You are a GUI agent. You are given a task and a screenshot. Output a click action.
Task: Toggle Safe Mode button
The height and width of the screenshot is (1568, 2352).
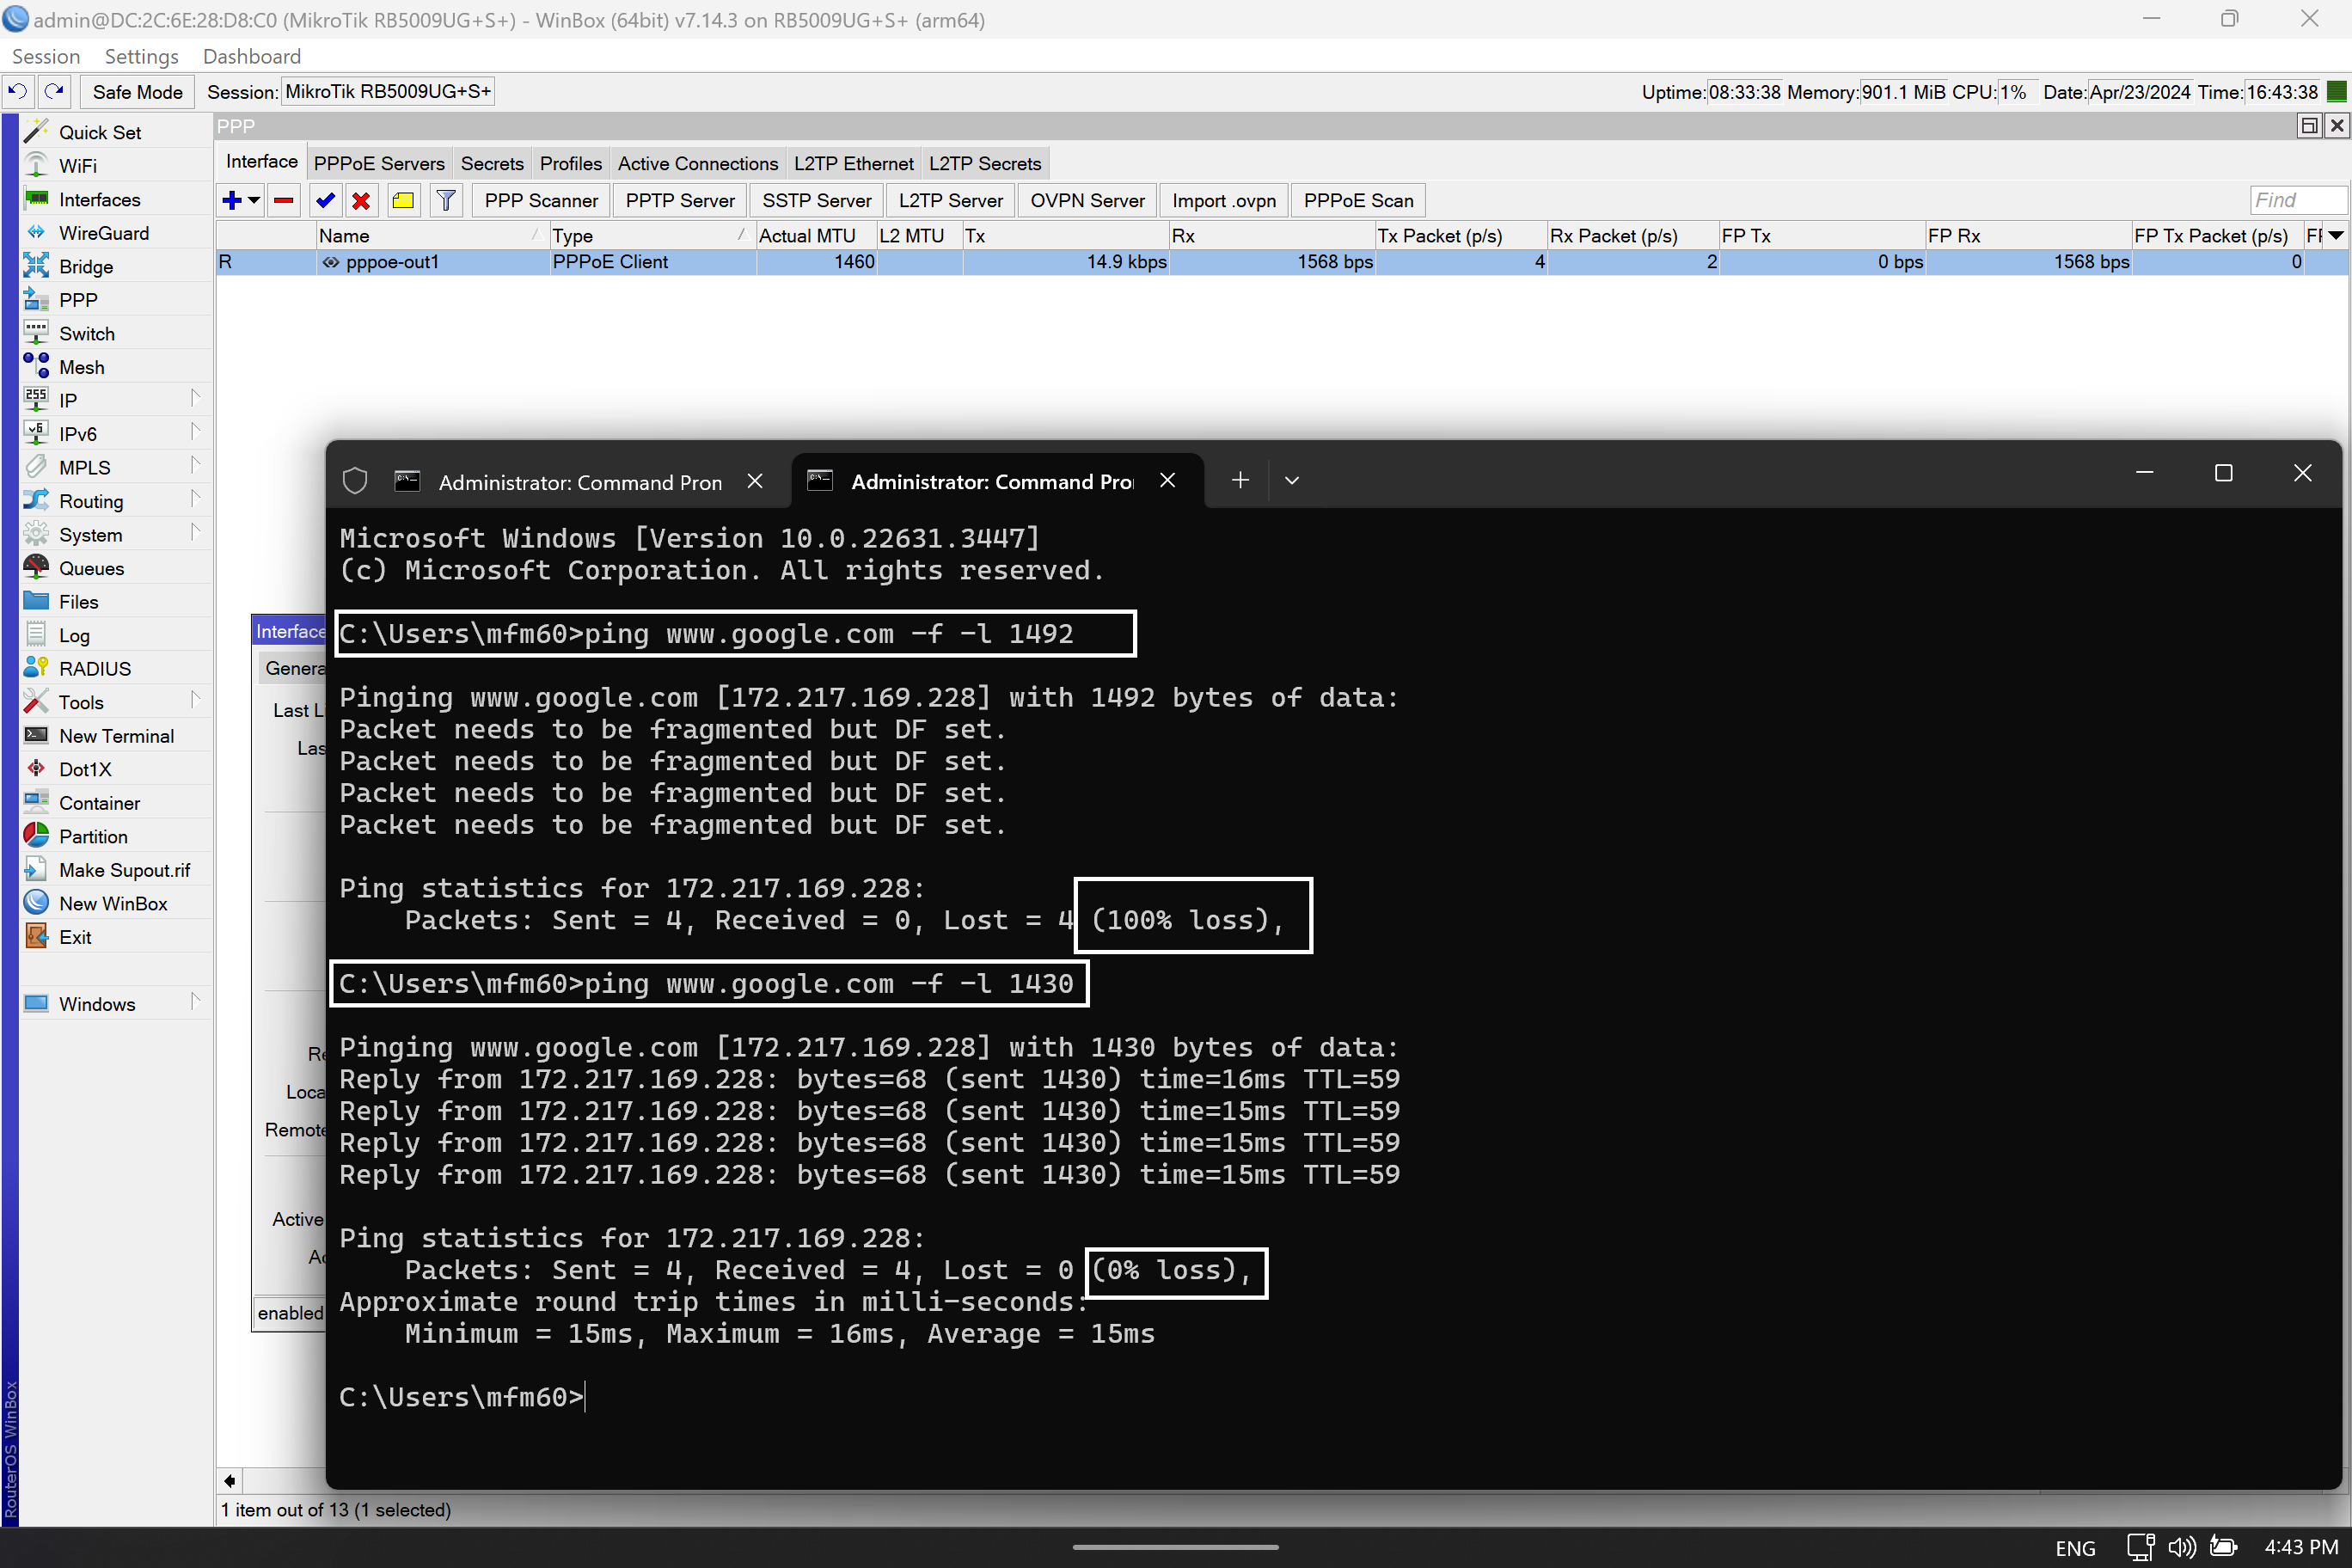tap(137, 92)
